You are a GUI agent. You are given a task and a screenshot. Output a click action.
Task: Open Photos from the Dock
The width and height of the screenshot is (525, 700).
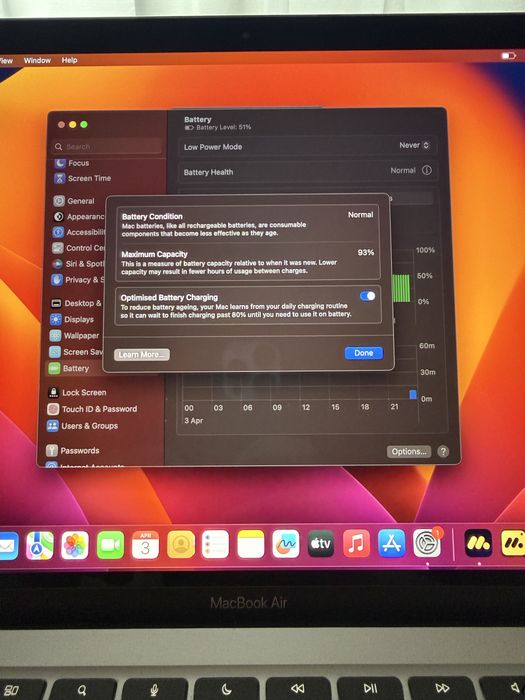pyautogui.click(x=75, y=545)
